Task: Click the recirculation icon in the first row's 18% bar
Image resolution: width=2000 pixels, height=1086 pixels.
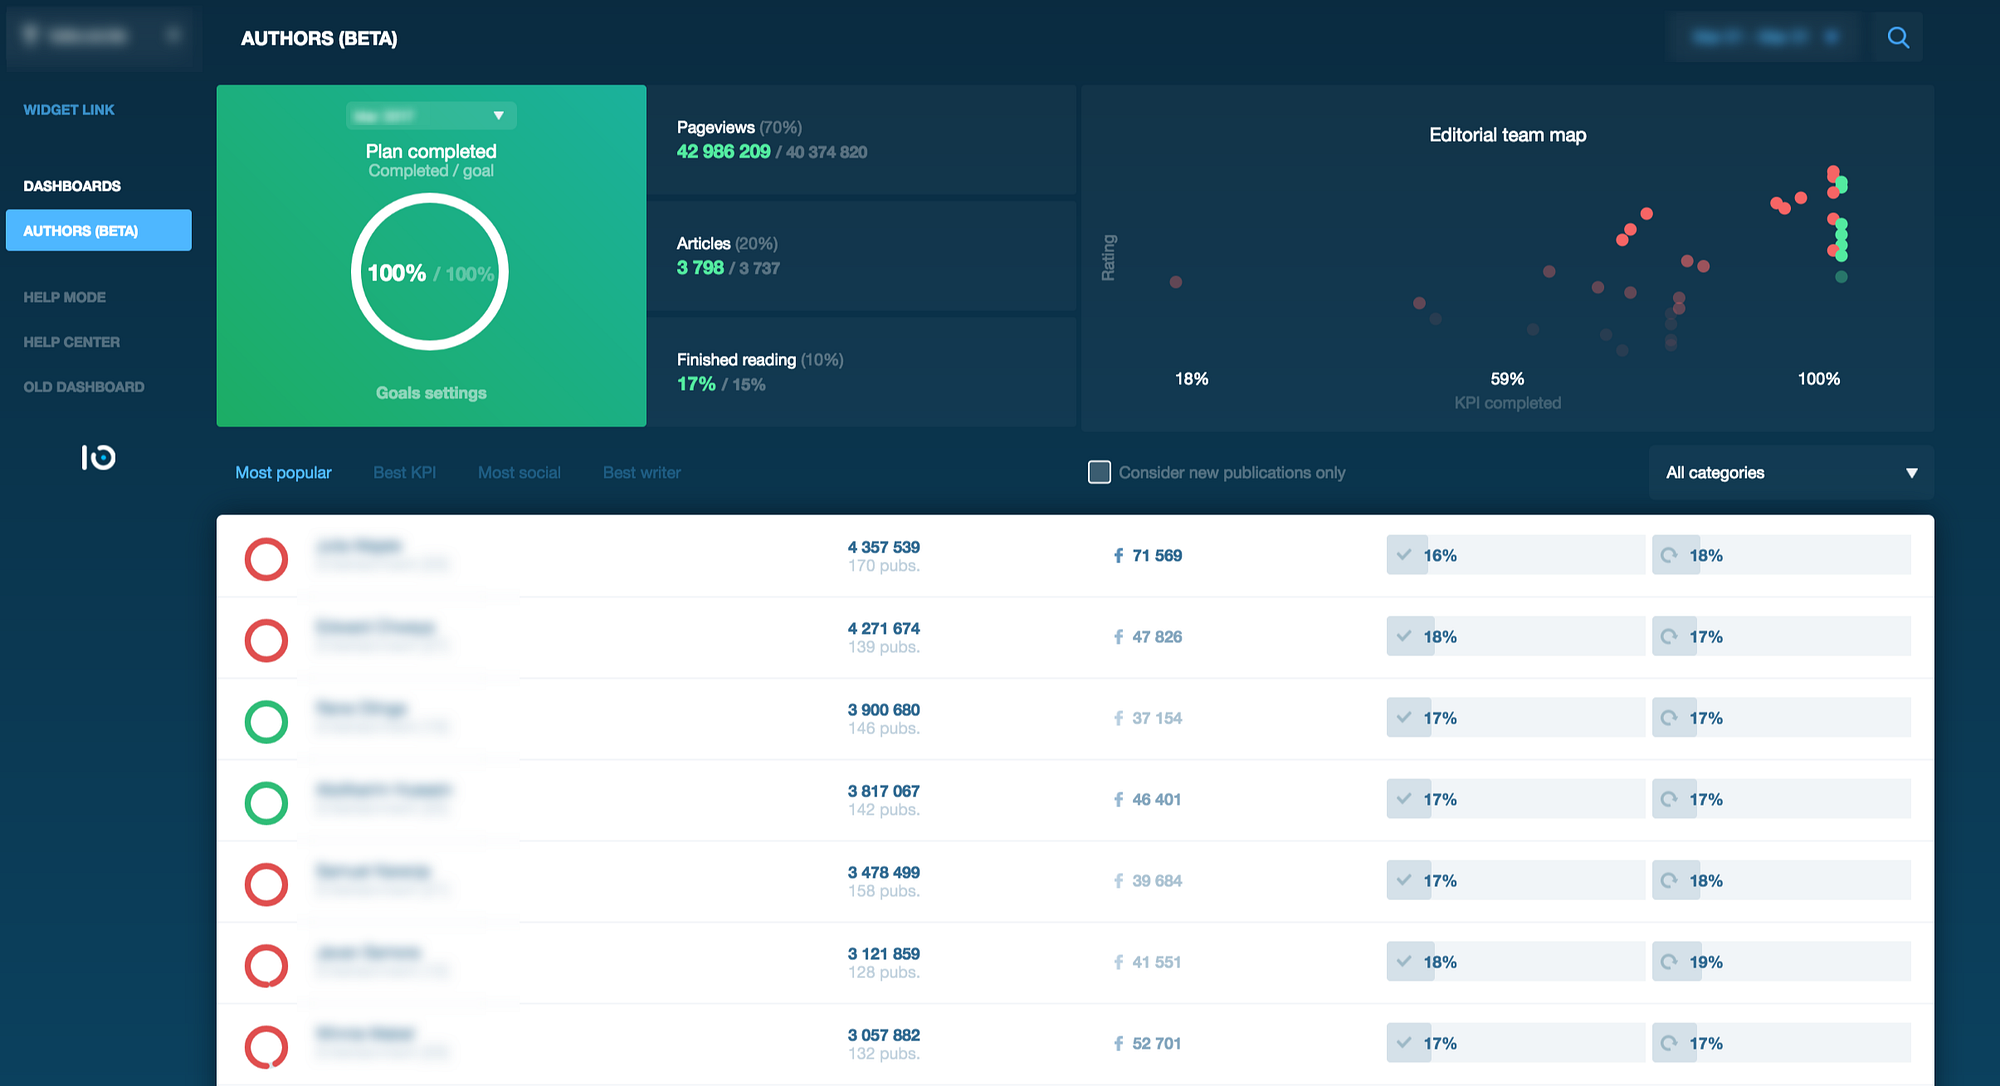Action: pyautogui.click(x=1669, y=555)
